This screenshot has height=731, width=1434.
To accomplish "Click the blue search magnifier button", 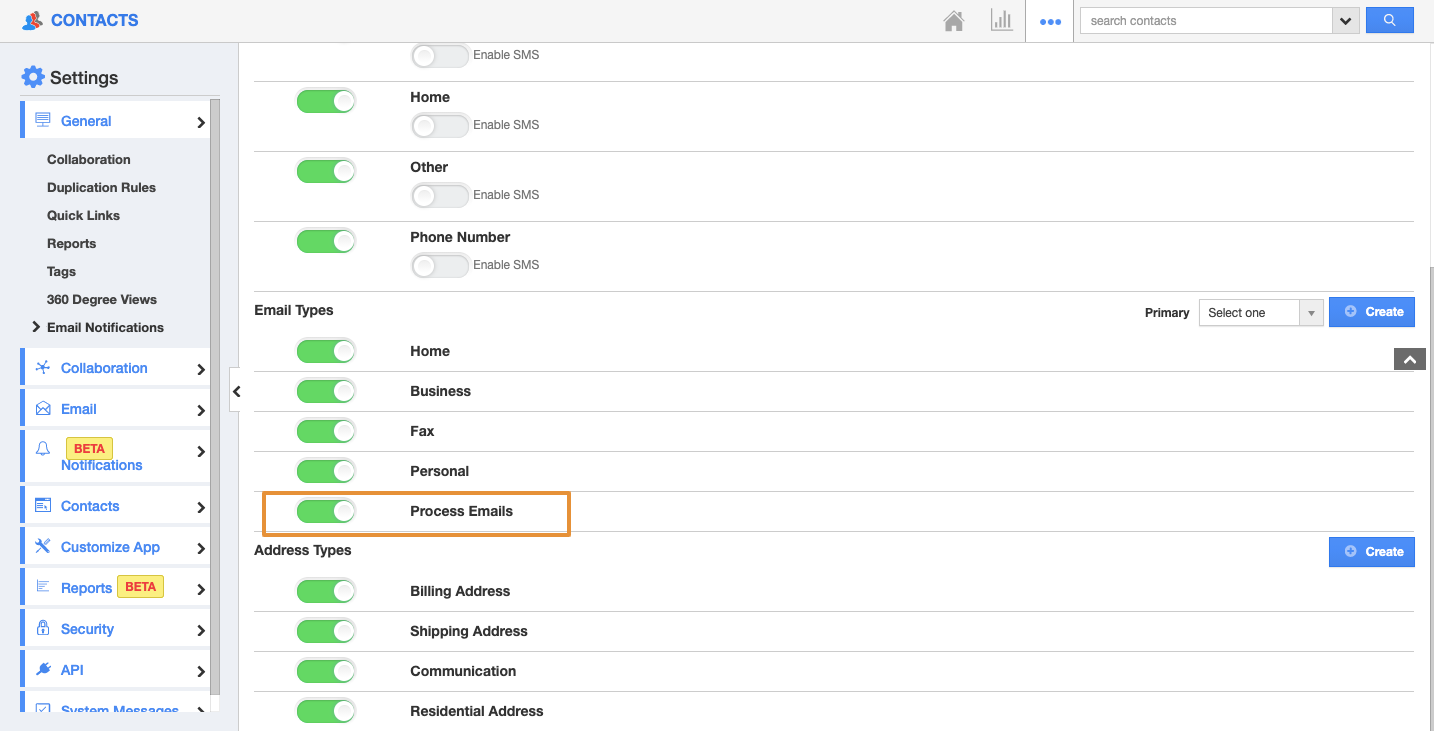I will tap(1389, 20).
